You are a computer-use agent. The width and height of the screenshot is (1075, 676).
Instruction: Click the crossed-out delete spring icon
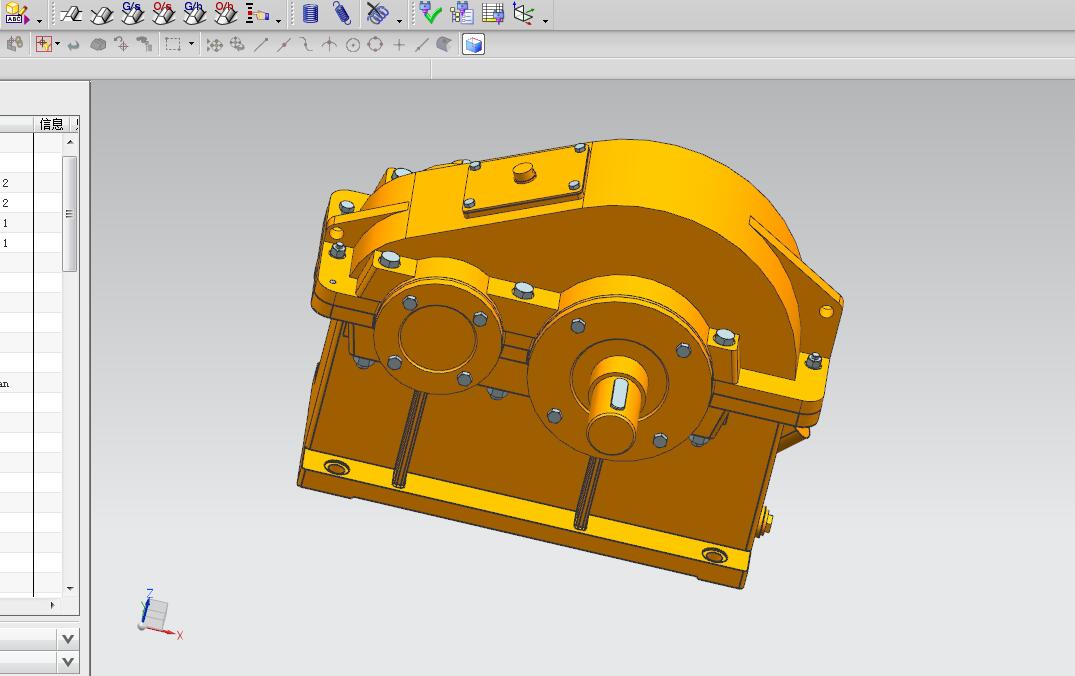(x=377, y=13)
